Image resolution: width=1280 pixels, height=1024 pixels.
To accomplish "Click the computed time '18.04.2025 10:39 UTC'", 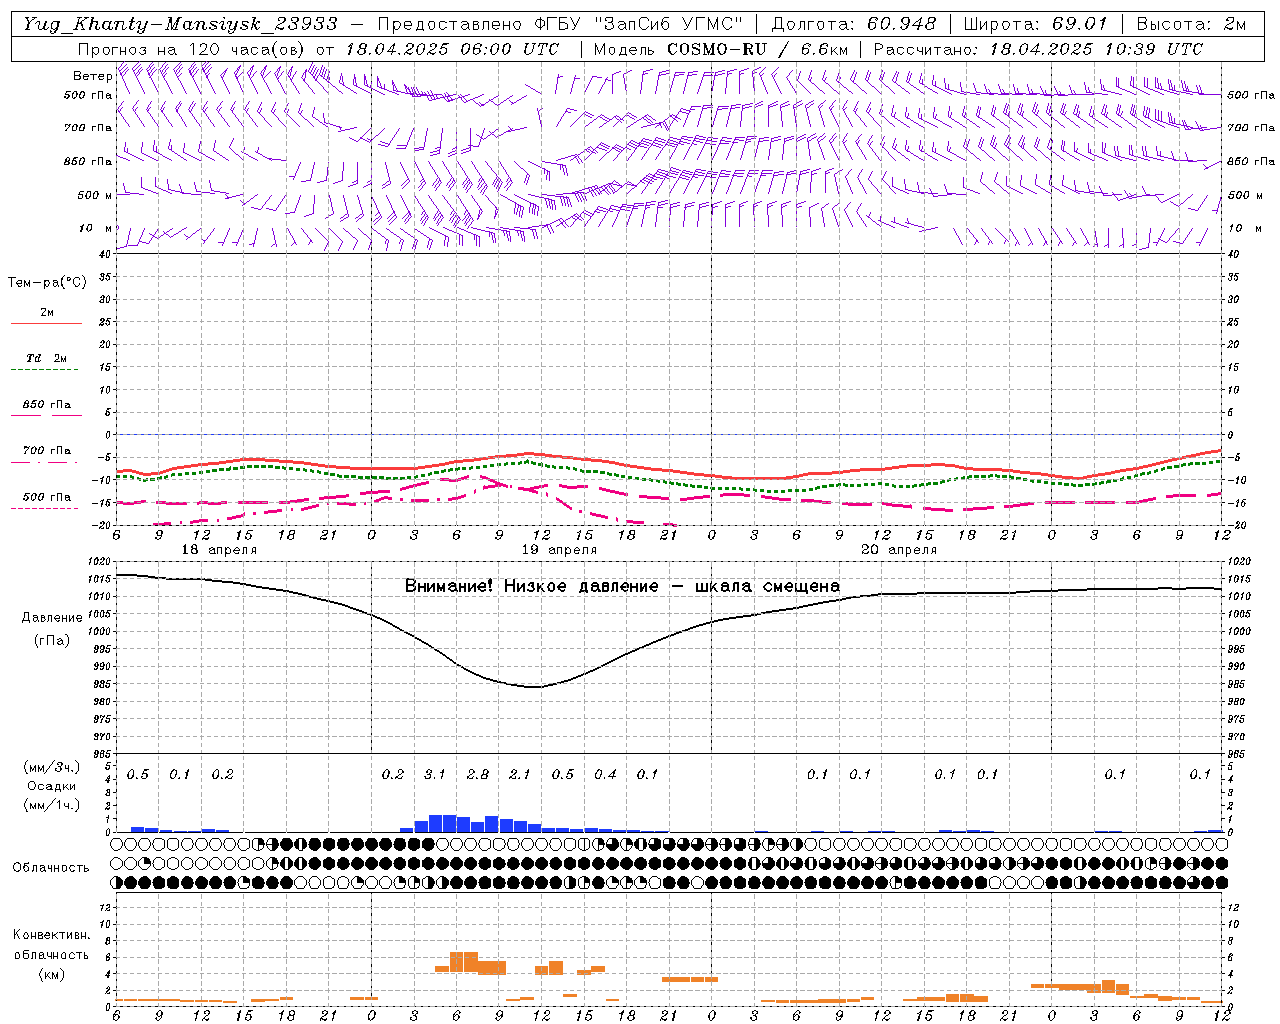I will [x=1096, y=49].
